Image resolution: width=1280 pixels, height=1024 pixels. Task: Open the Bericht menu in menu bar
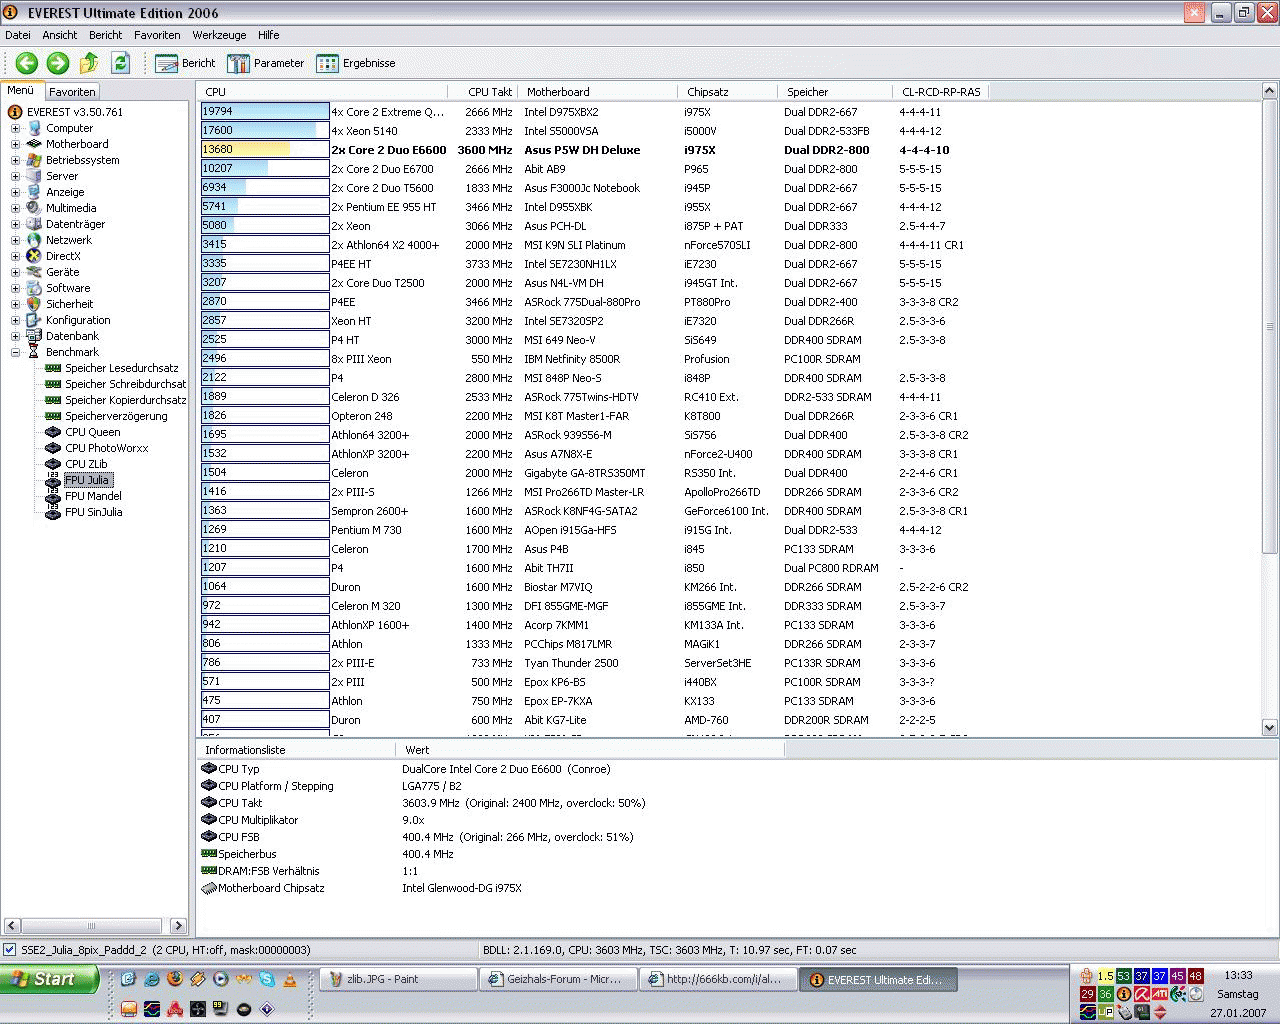[x=106, y=35]
